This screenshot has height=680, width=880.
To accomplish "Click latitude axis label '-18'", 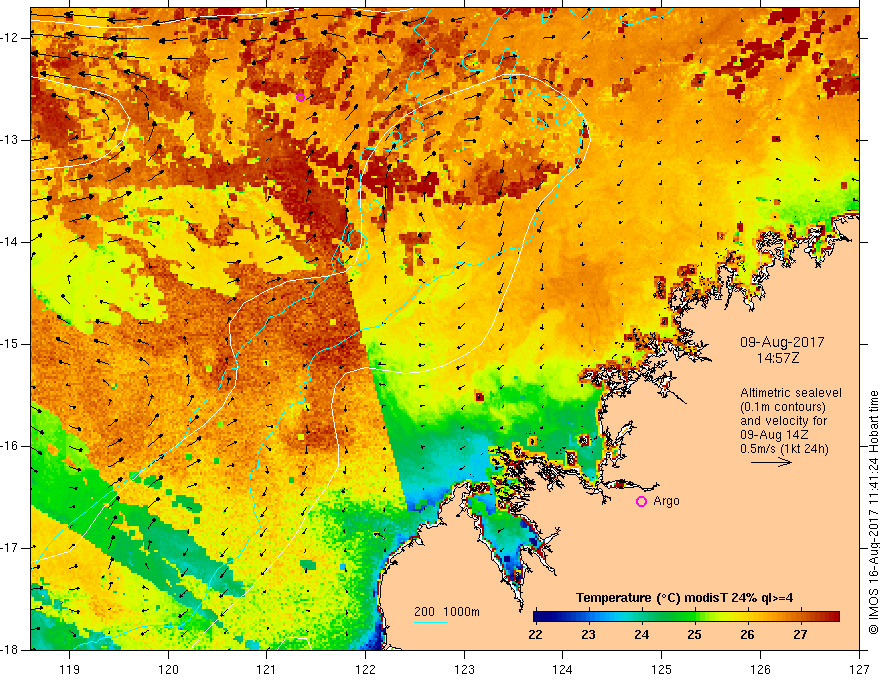I will (x=10, y=650).
